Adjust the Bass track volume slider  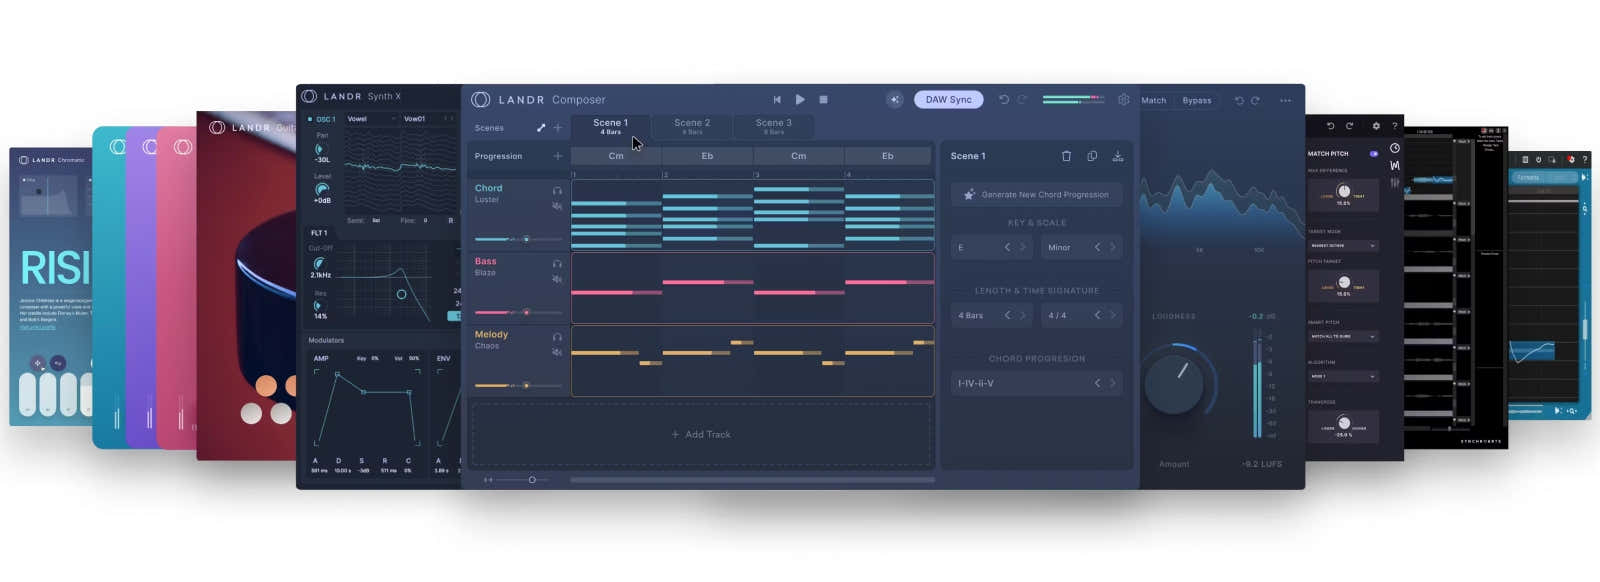(x=518, y=312)
